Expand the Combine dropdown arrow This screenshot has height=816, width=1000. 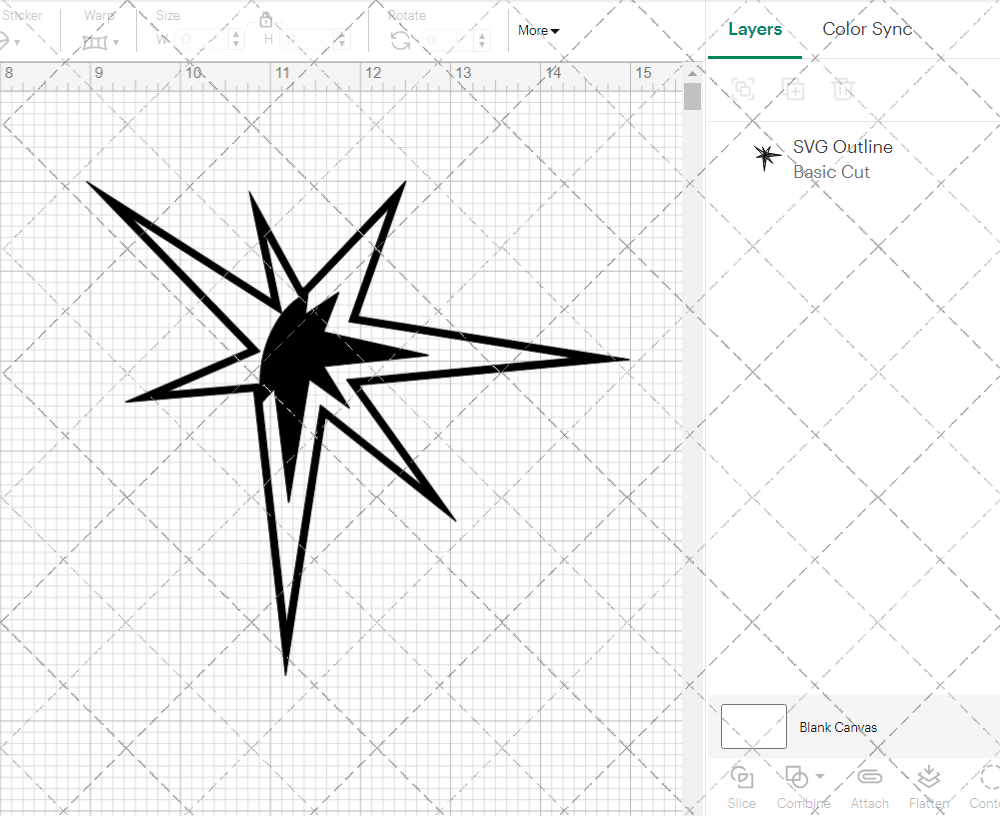tap(820, 776)
